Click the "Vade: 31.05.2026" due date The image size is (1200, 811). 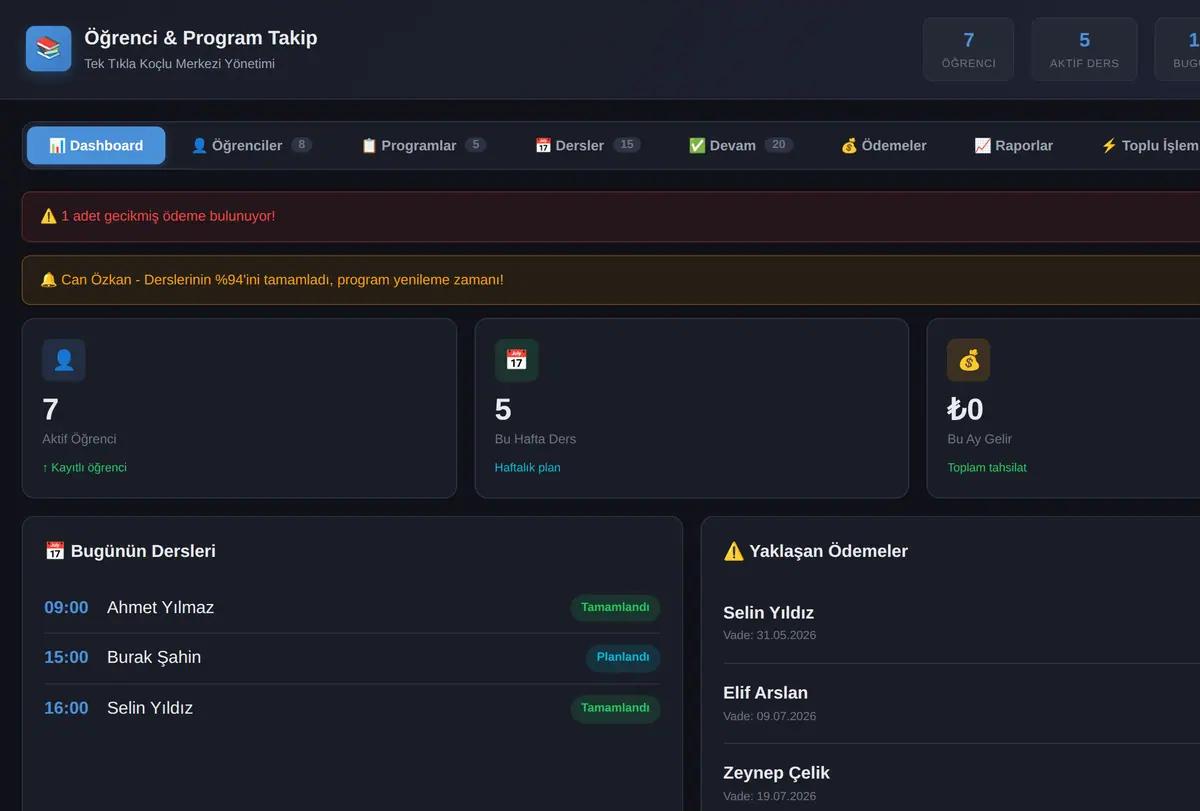pyautogui.click(x=769, y=635)
